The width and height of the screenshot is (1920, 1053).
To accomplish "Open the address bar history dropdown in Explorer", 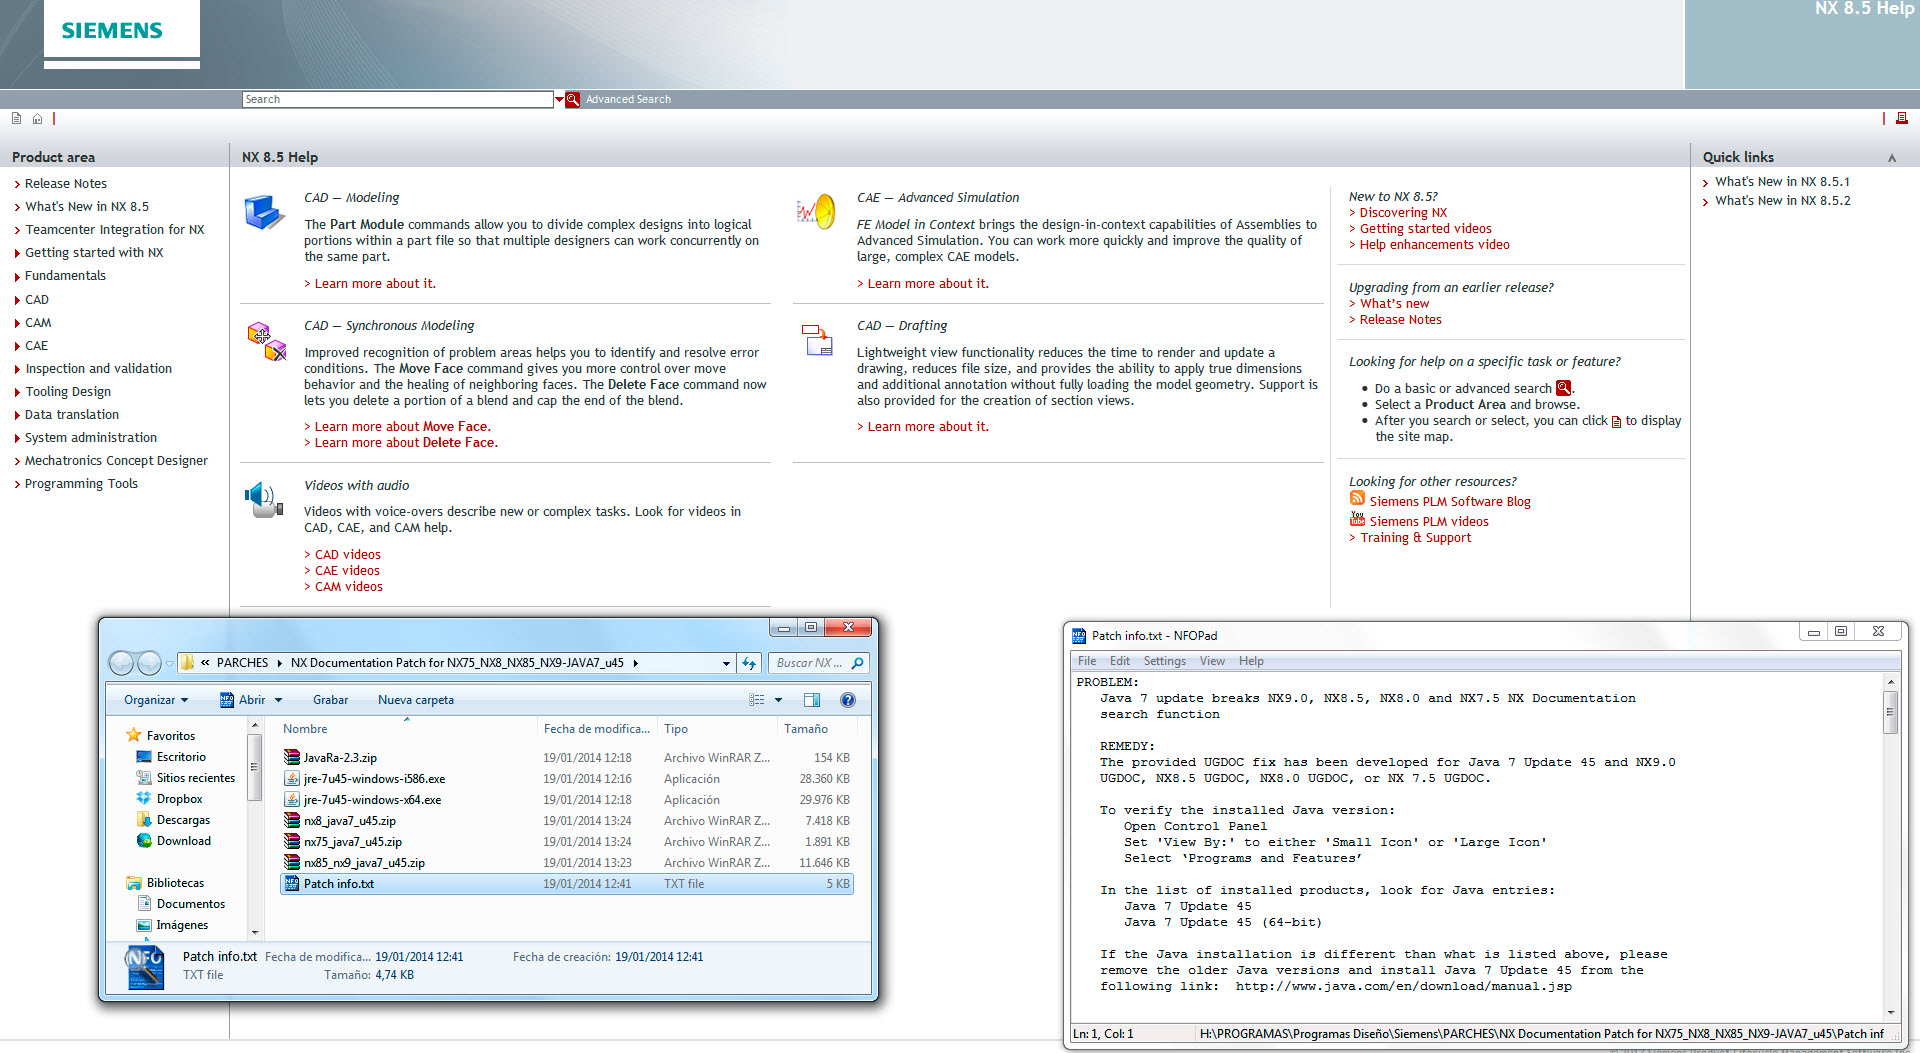I will pos(726,663).
